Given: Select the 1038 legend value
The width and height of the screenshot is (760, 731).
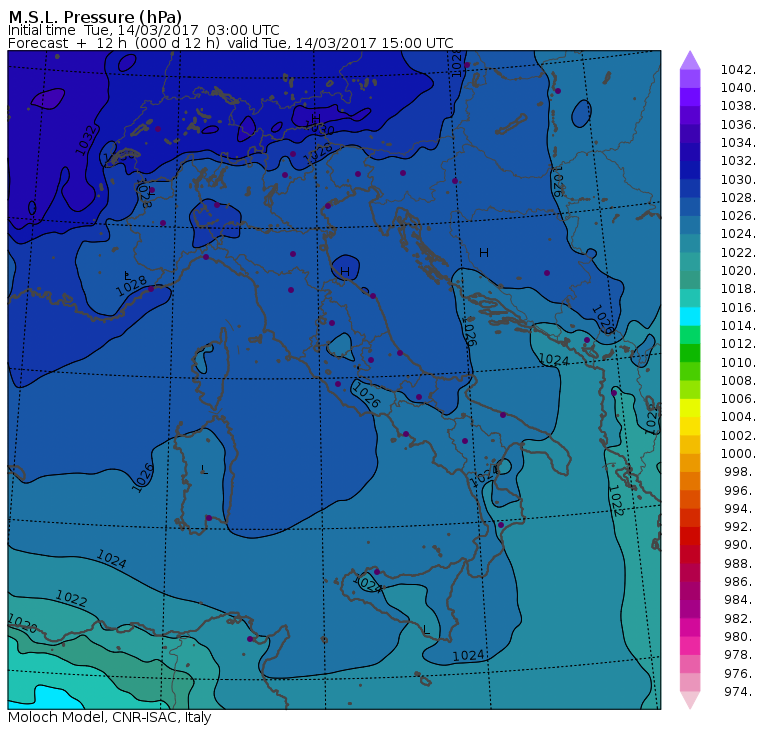Looking at the screenshot, I should coord(738,106).
